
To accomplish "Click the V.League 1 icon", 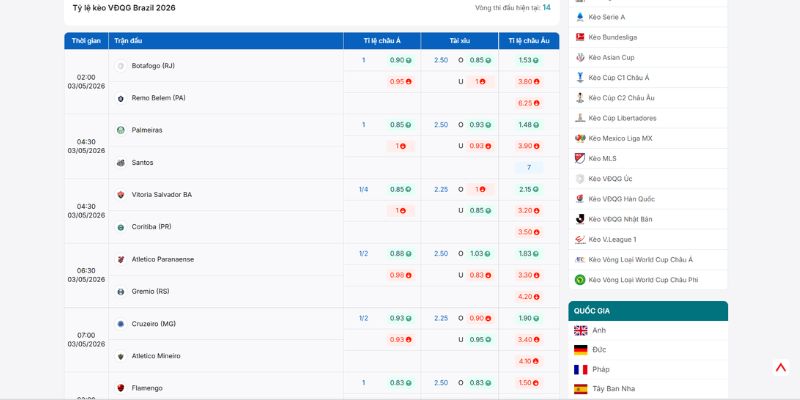I will coord(580,239).
